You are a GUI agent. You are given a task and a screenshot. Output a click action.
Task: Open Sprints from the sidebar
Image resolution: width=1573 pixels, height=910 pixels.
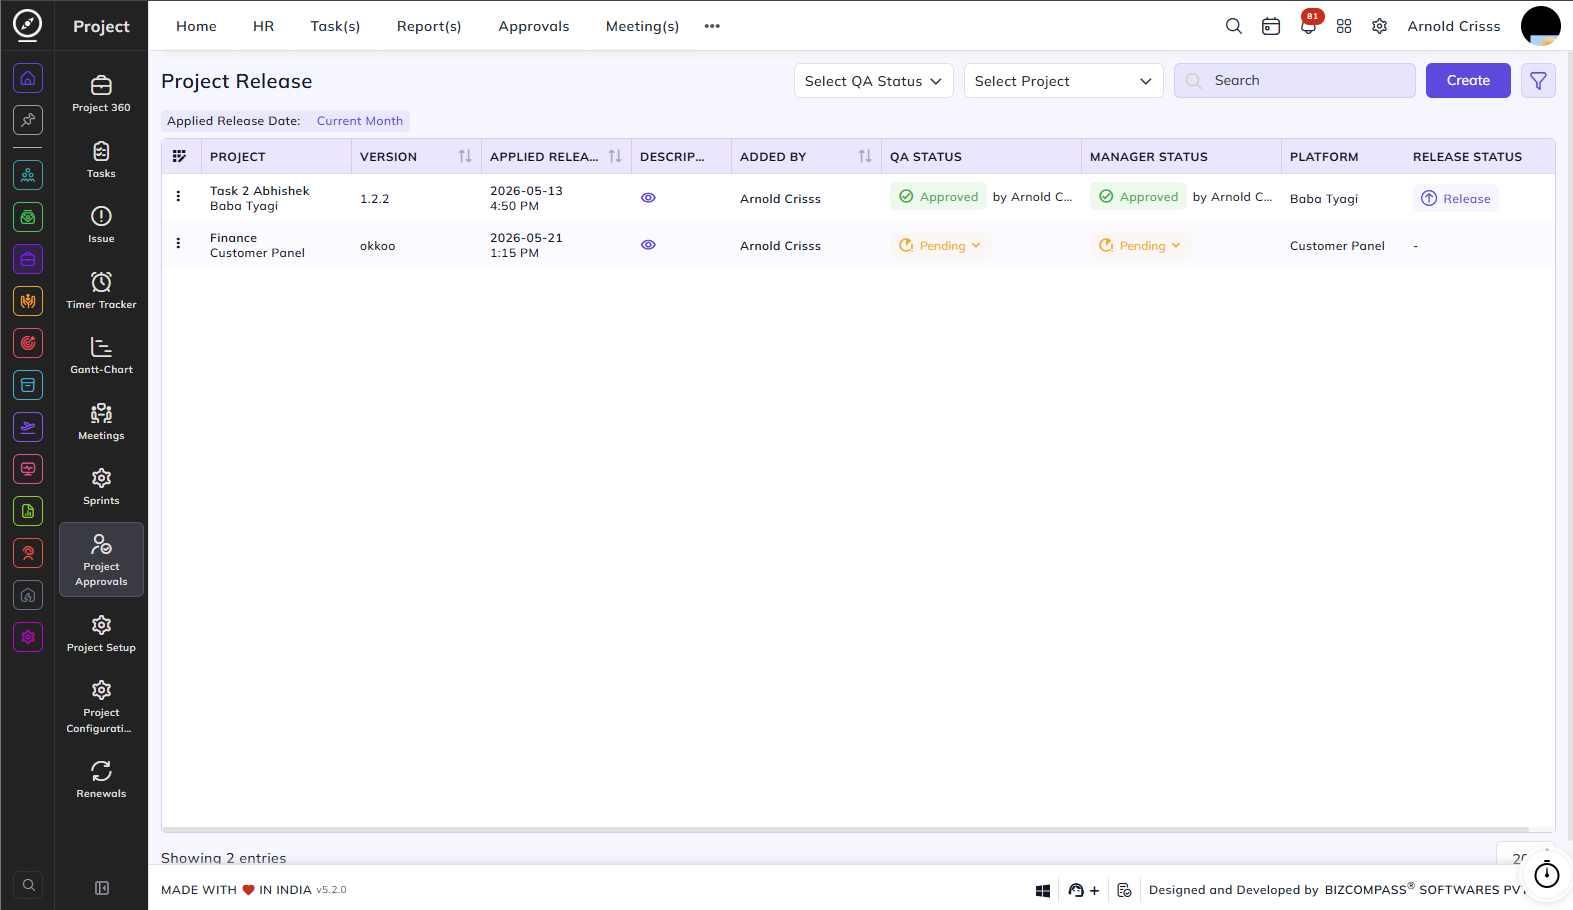coord(101,487)
